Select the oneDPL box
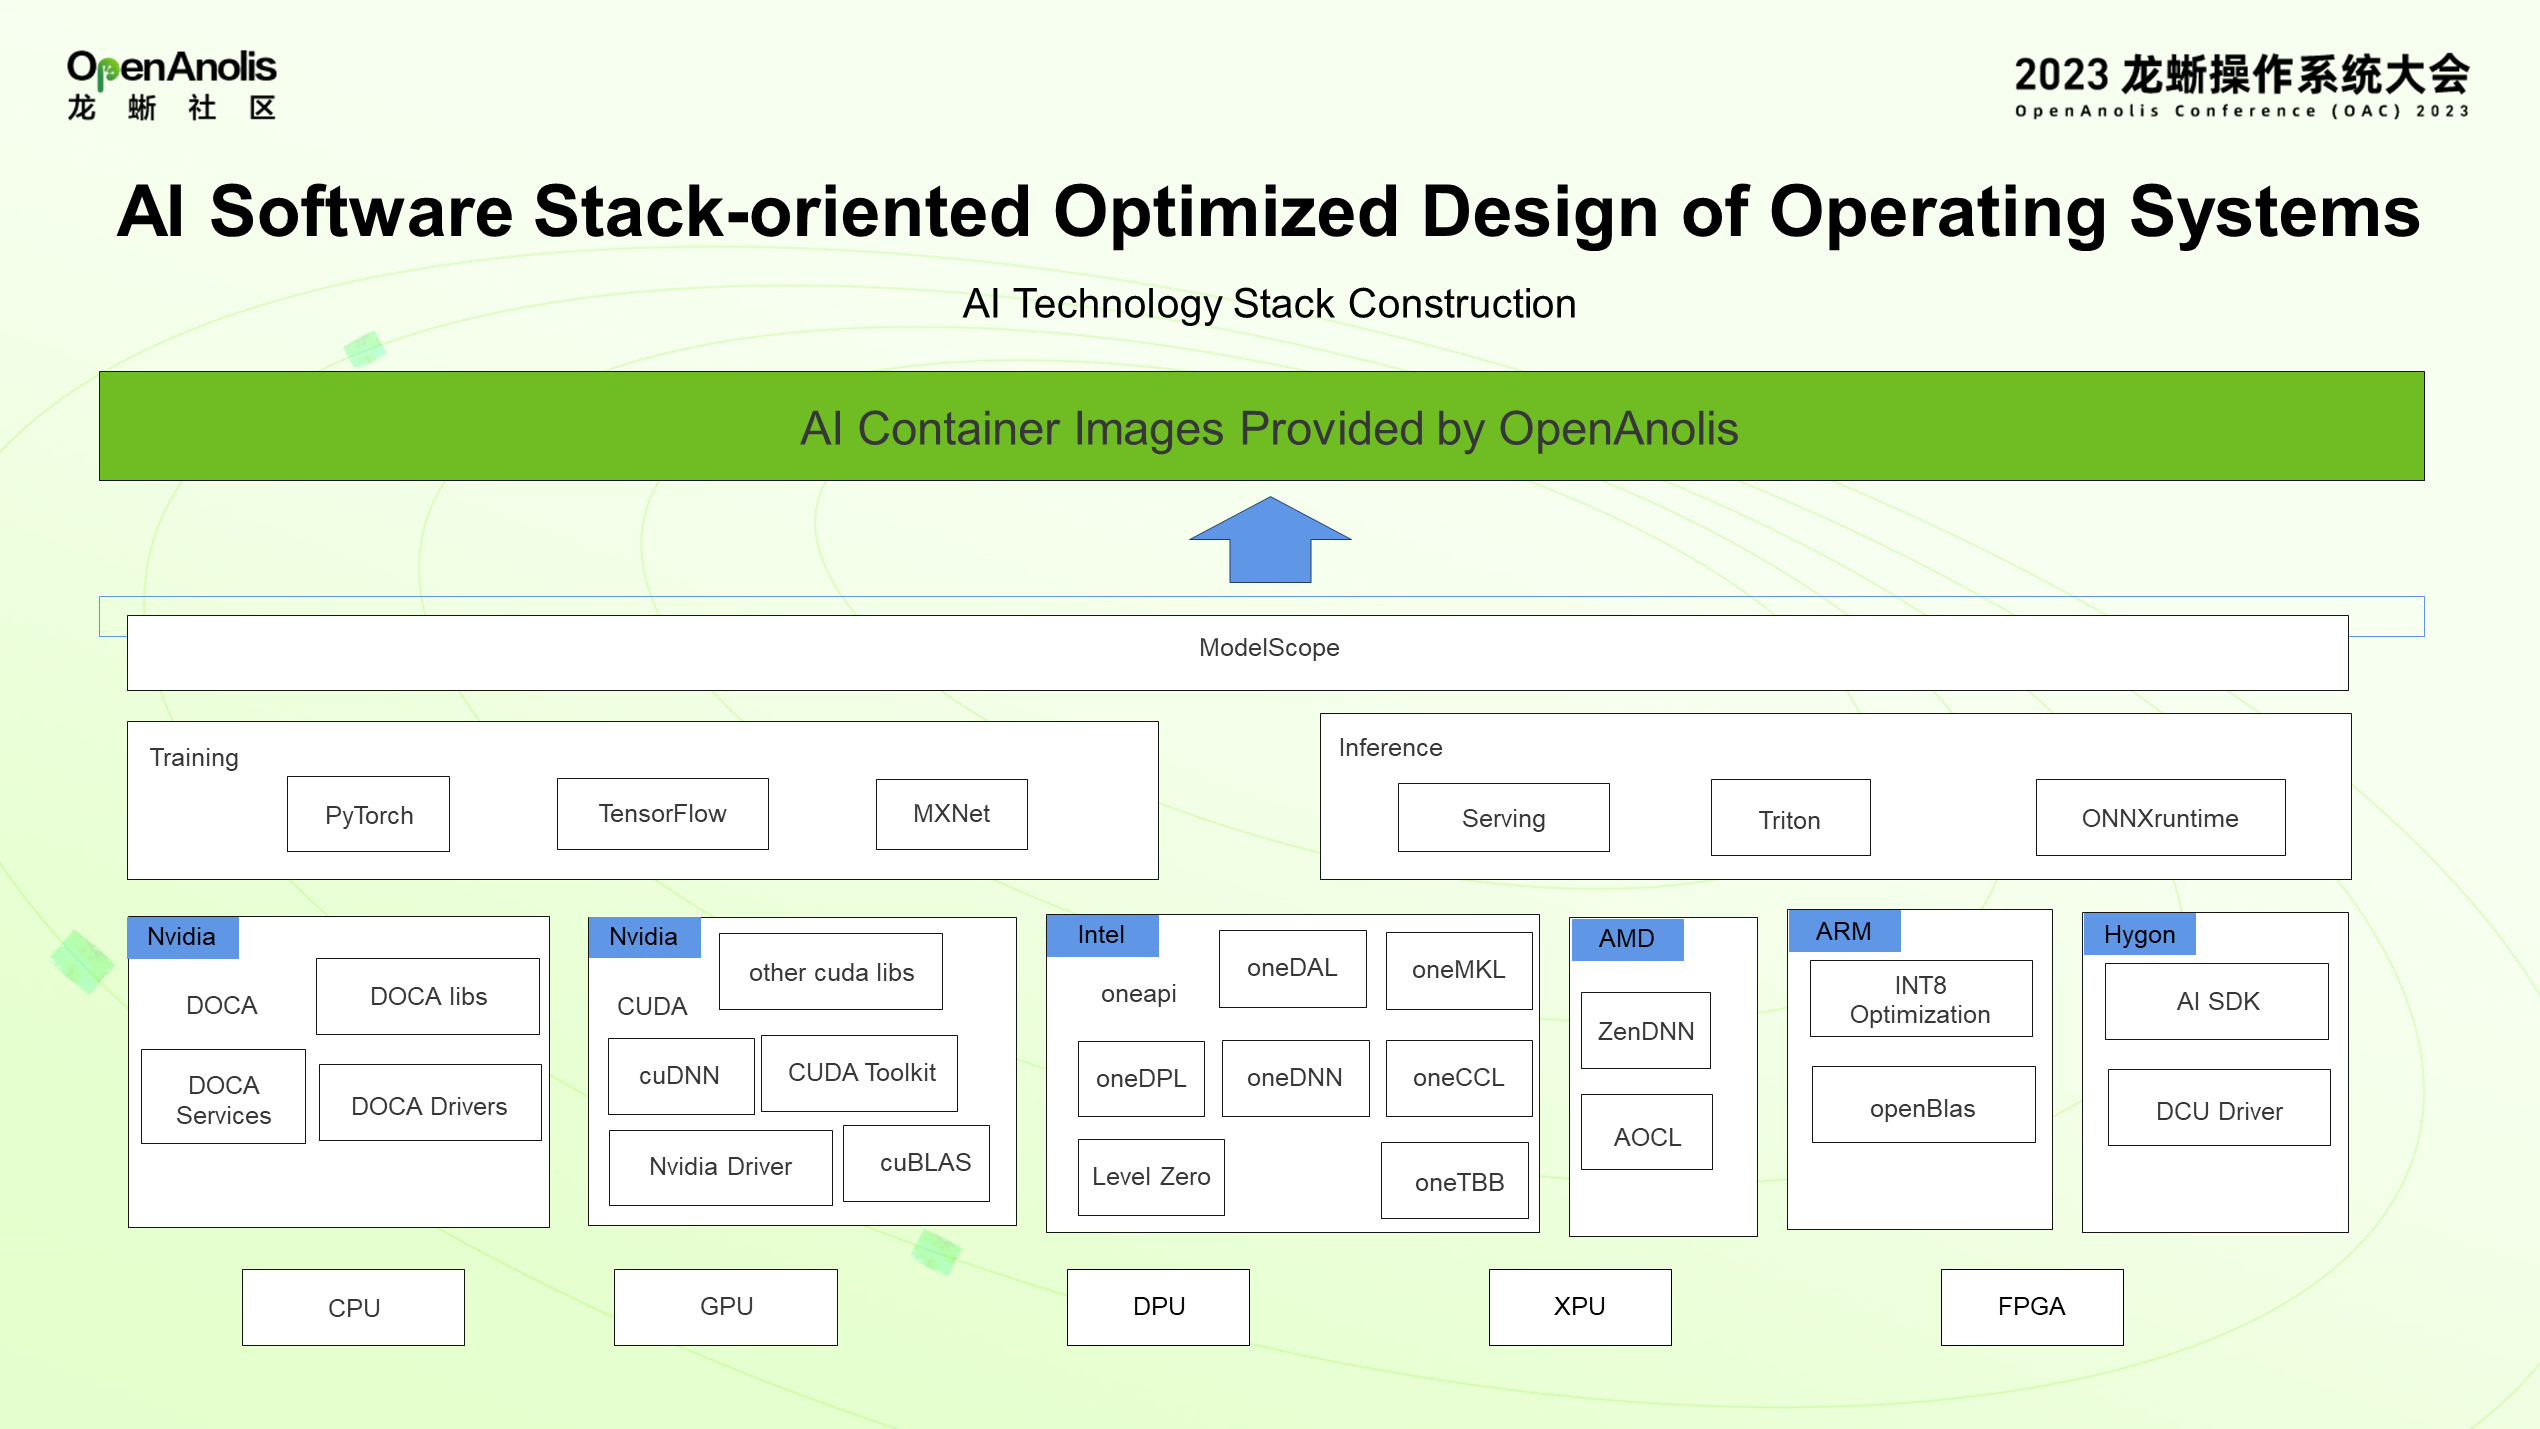Screen dimensions: 2540x1429 coord(1141,1079)
